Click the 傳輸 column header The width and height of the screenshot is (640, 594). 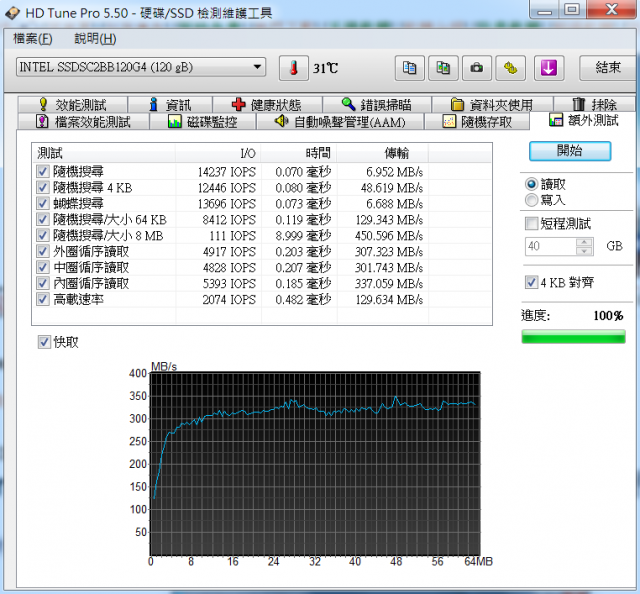coord(382,153)
